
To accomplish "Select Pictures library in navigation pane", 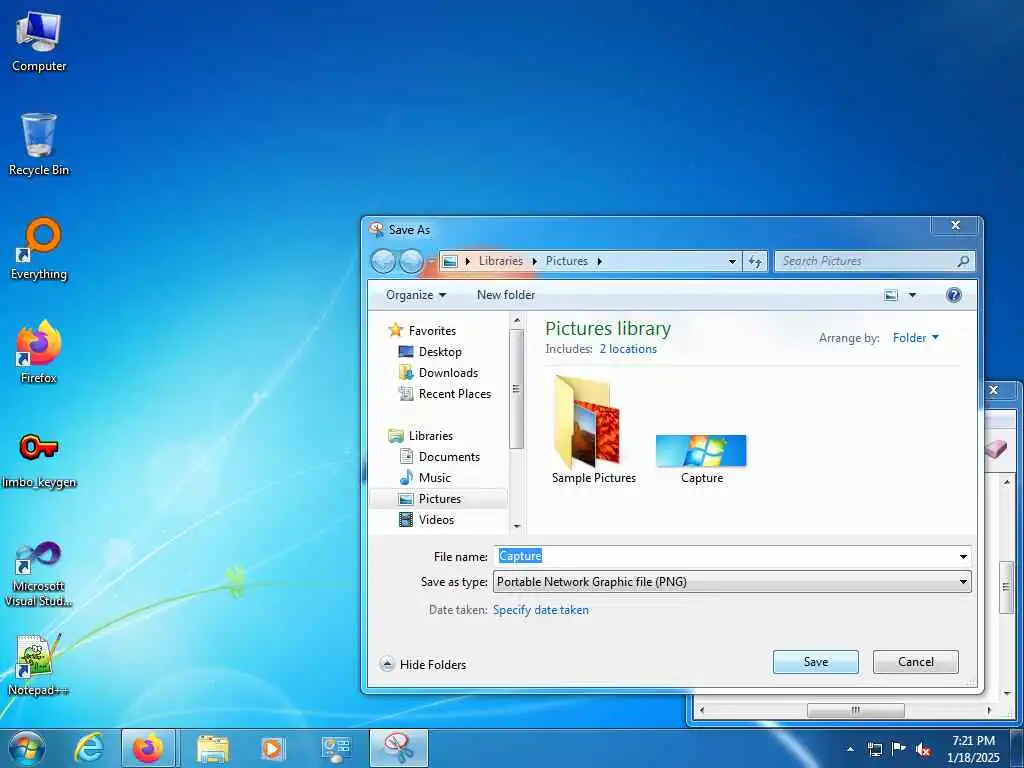I will pyautogui.click(x=438, y=498).
